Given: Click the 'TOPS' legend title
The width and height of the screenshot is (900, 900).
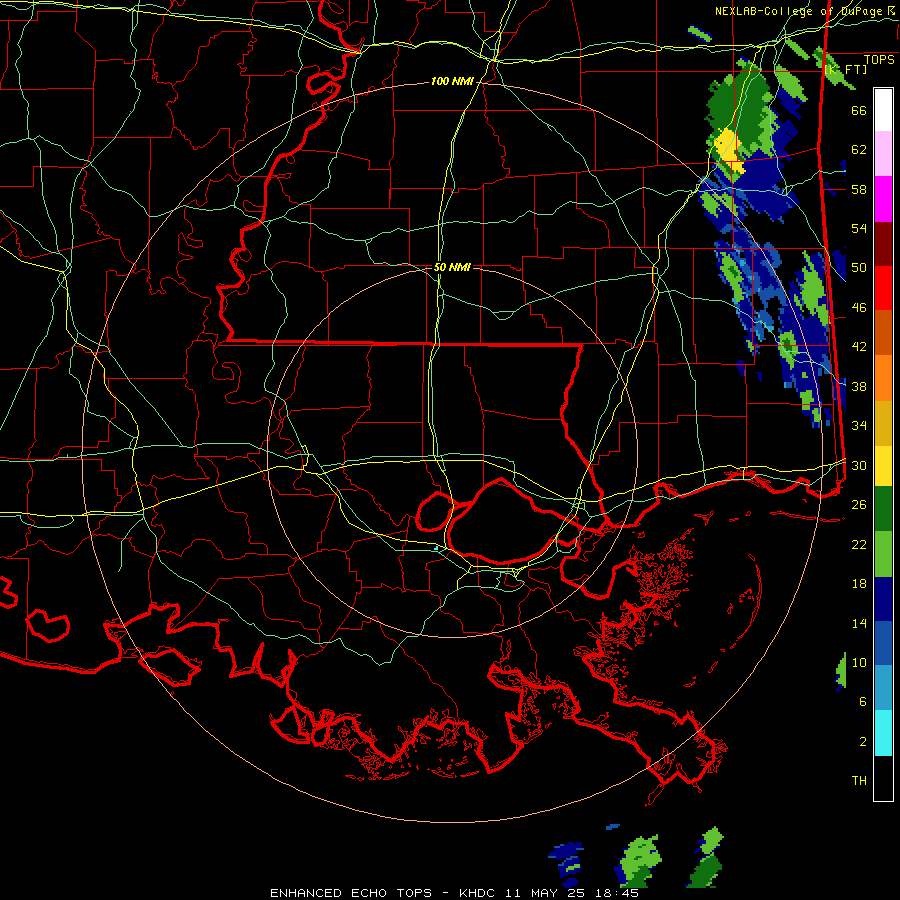Looking at the screenshot, I should tap(879, 60).
